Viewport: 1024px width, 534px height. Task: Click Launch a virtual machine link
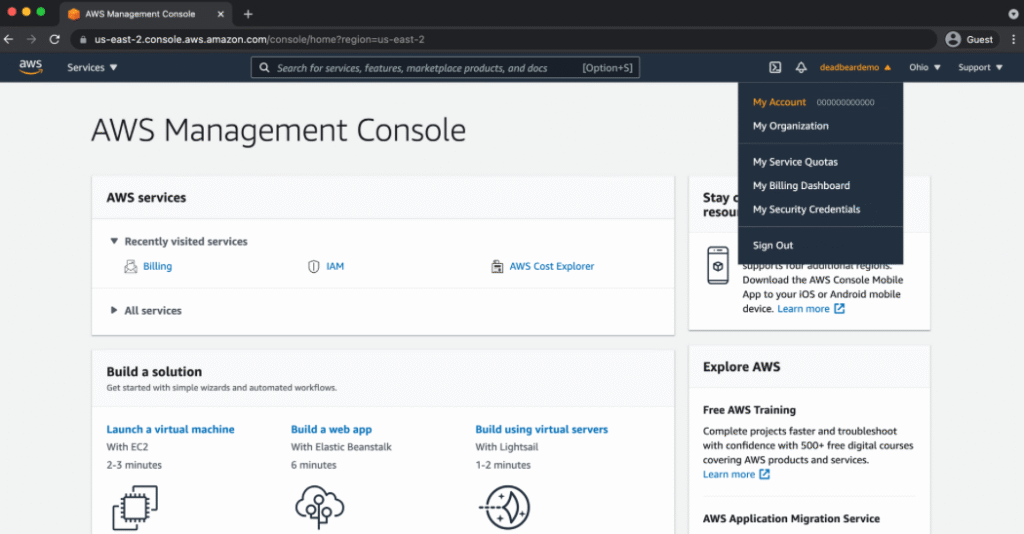(x=170, y=429)
